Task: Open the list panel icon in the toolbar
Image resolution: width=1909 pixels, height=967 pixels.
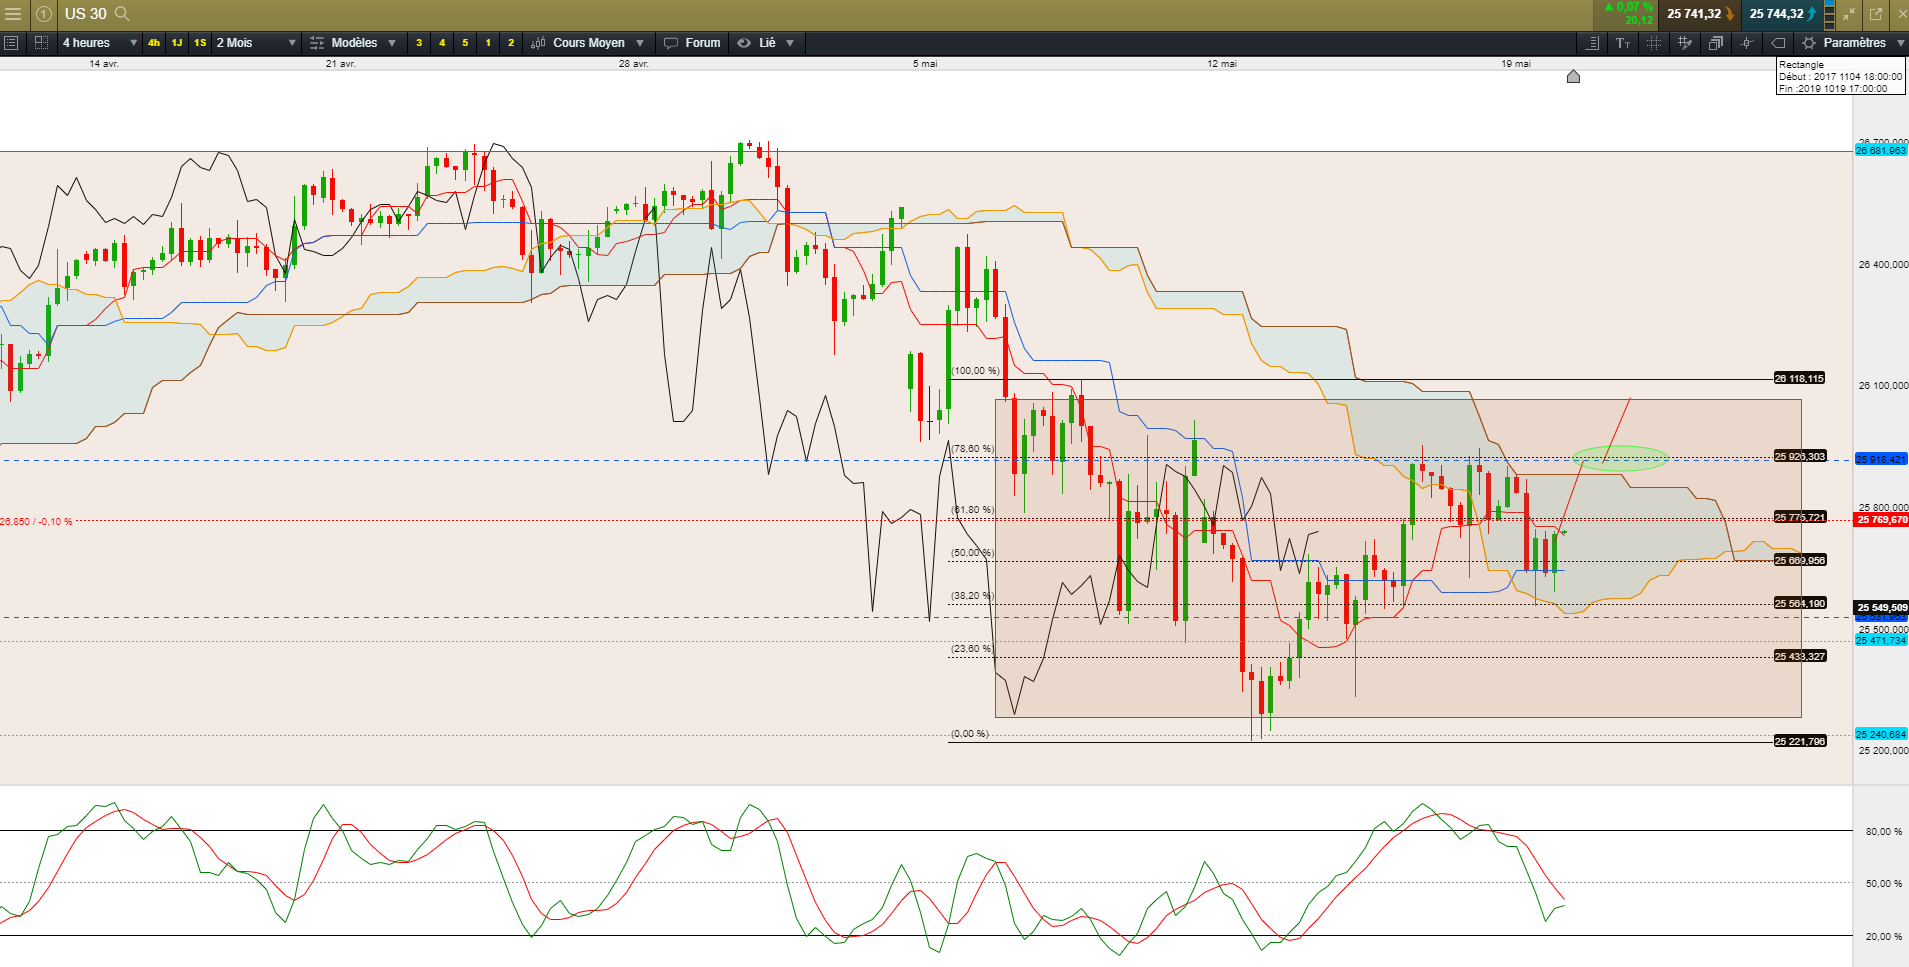Action: 11,43
